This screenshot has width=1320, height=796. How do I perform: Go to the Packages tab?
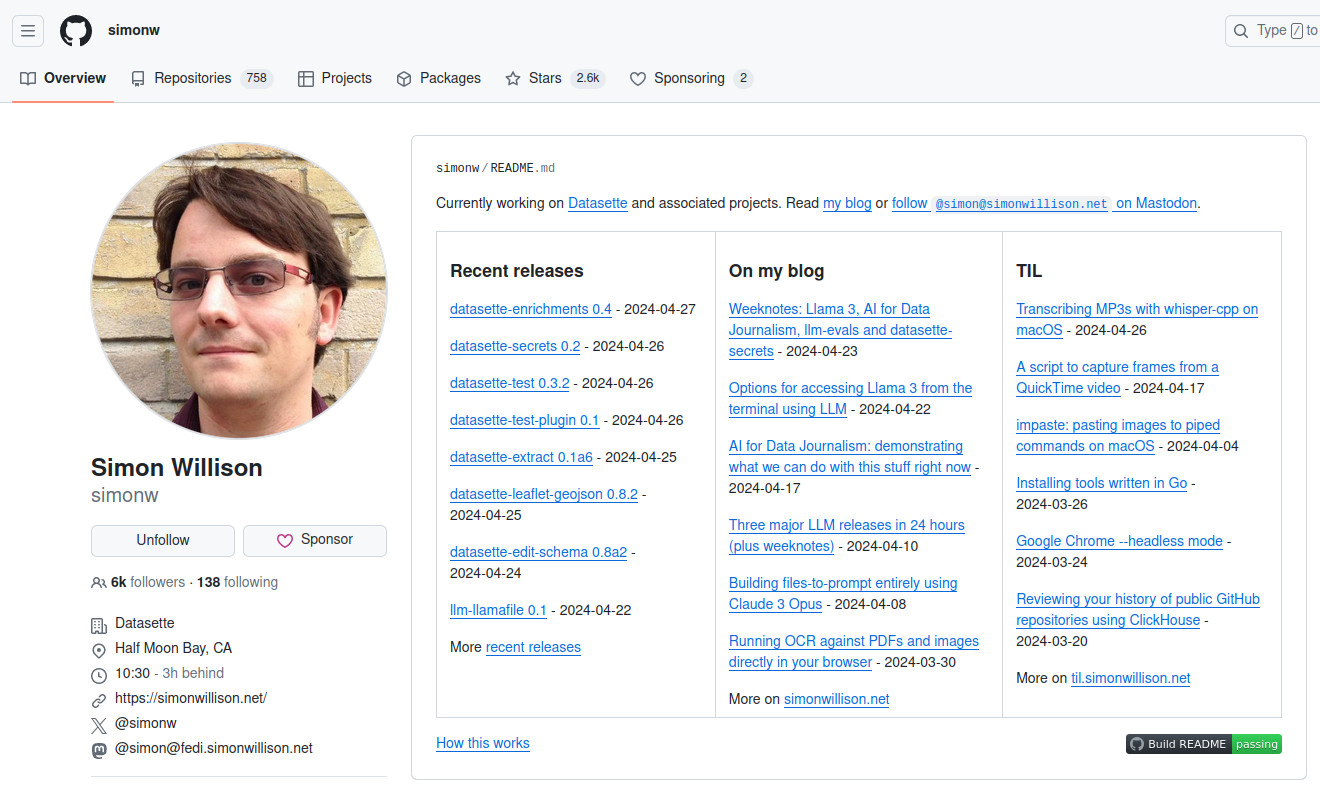(x=438, y=78)
